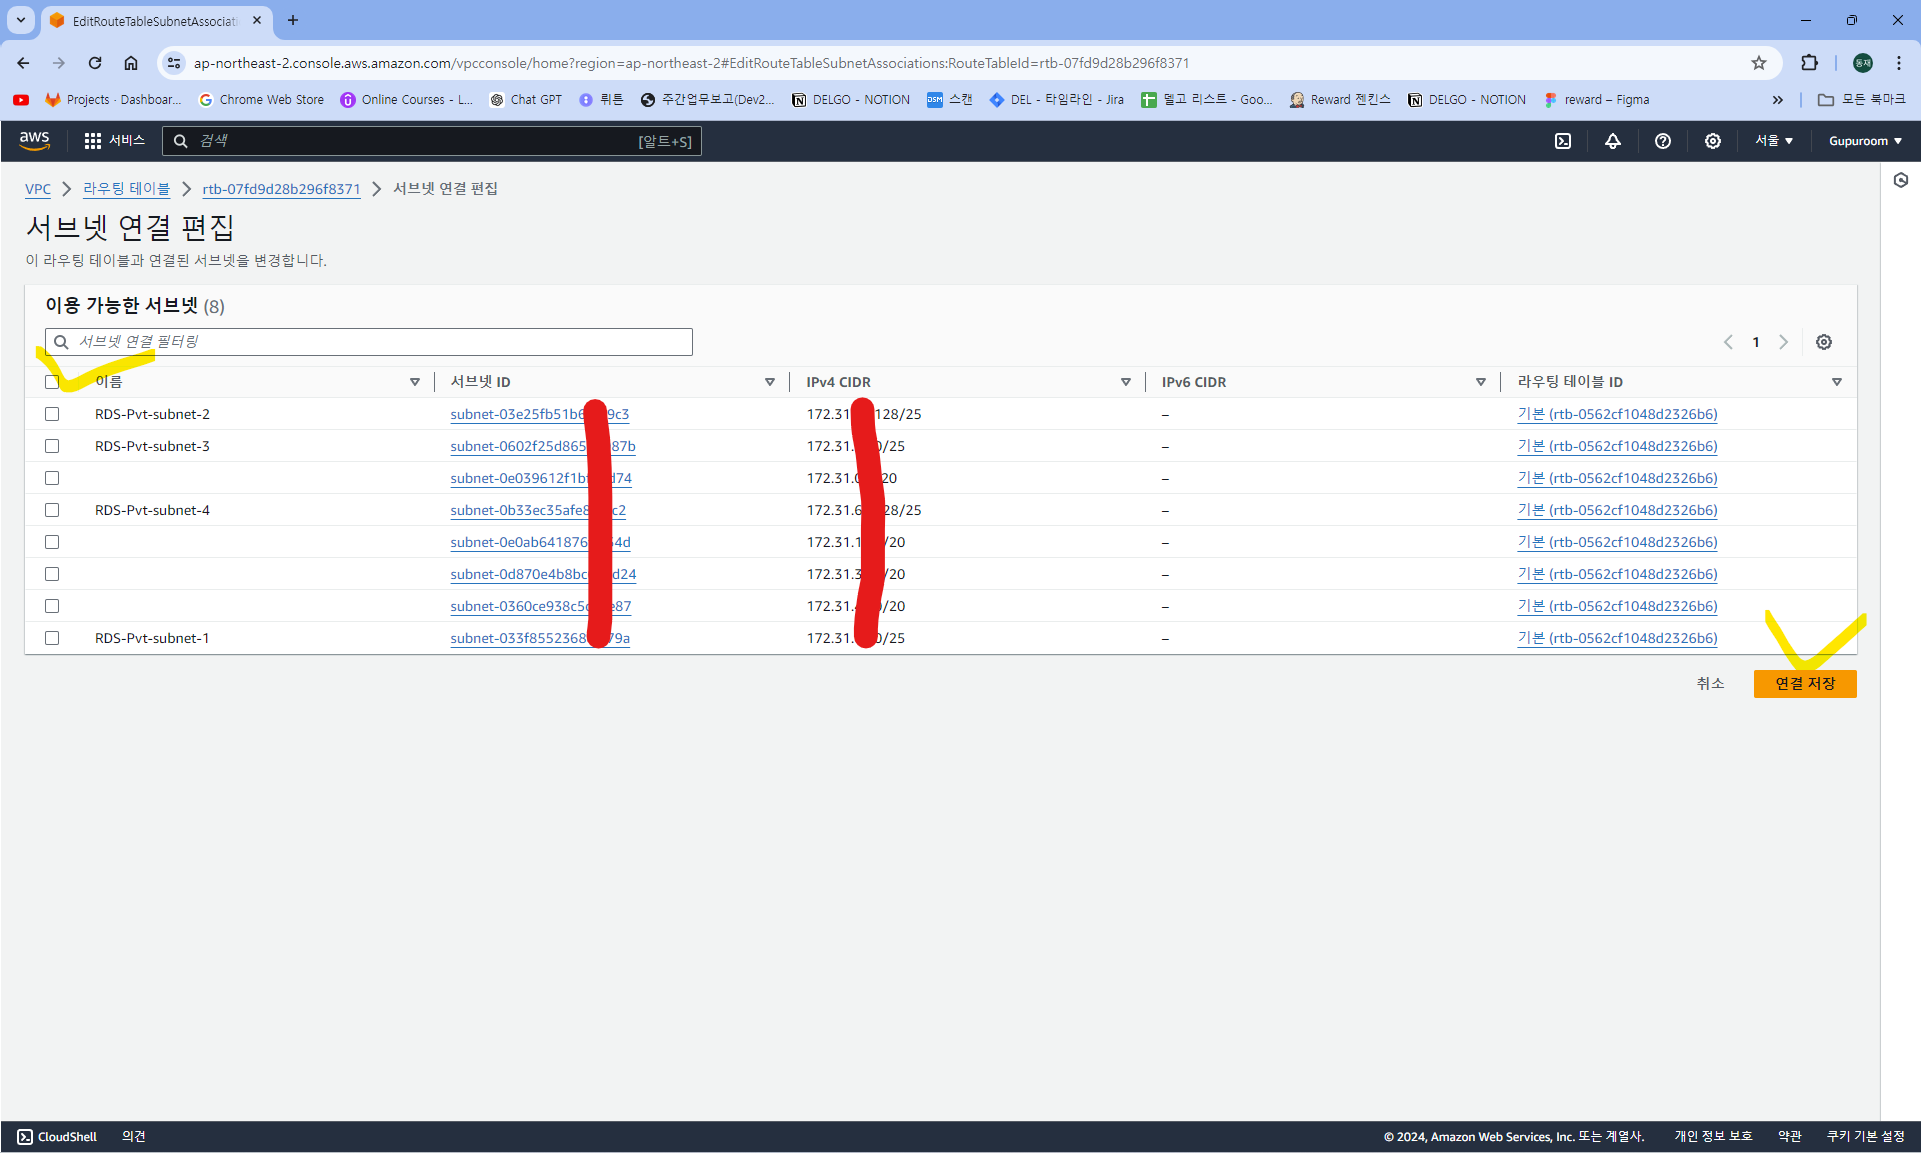Viewport: 1921px width, 1153px height.
Task: Open CloudShell in the footer bar
Action: coord(57,1136)
